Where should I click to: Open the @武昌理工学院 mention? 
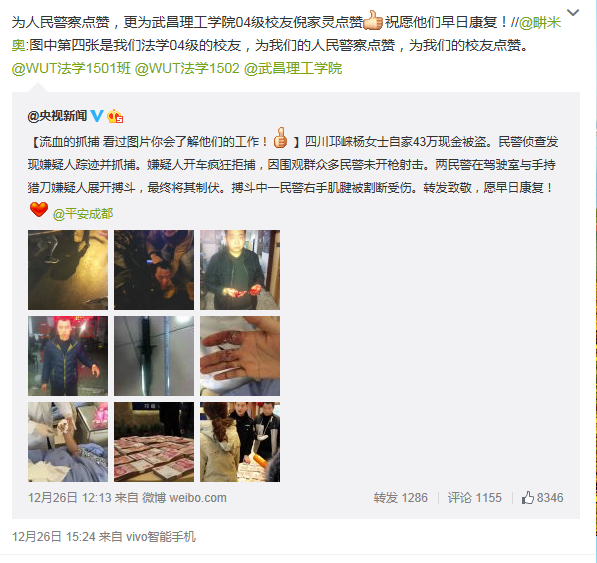[x=292, y=69]
